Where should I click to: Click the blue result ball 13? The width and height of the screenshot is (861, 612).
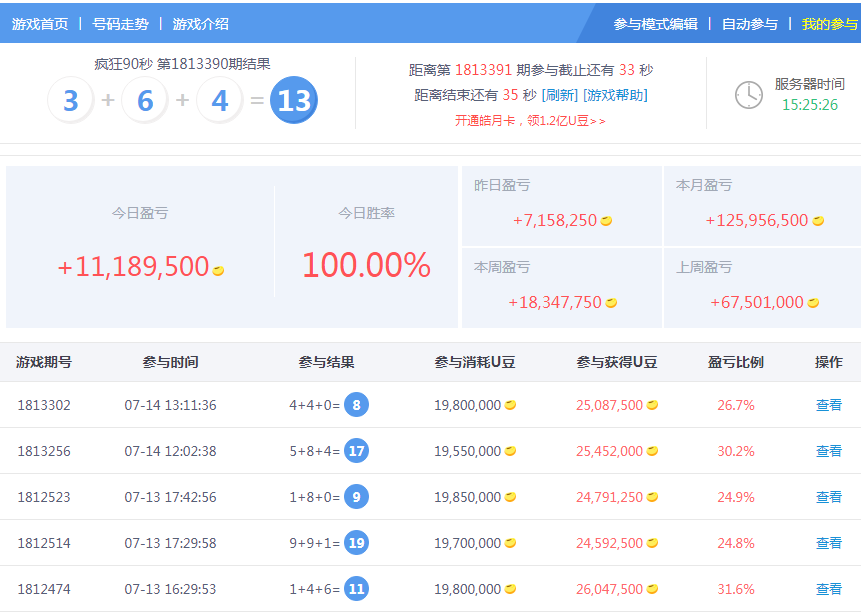294,101
